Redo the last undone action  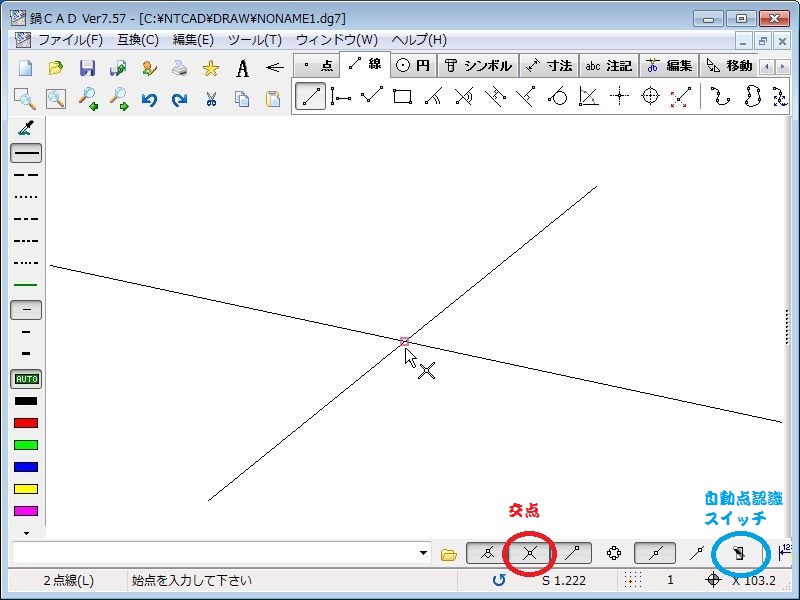click(180, 98)
